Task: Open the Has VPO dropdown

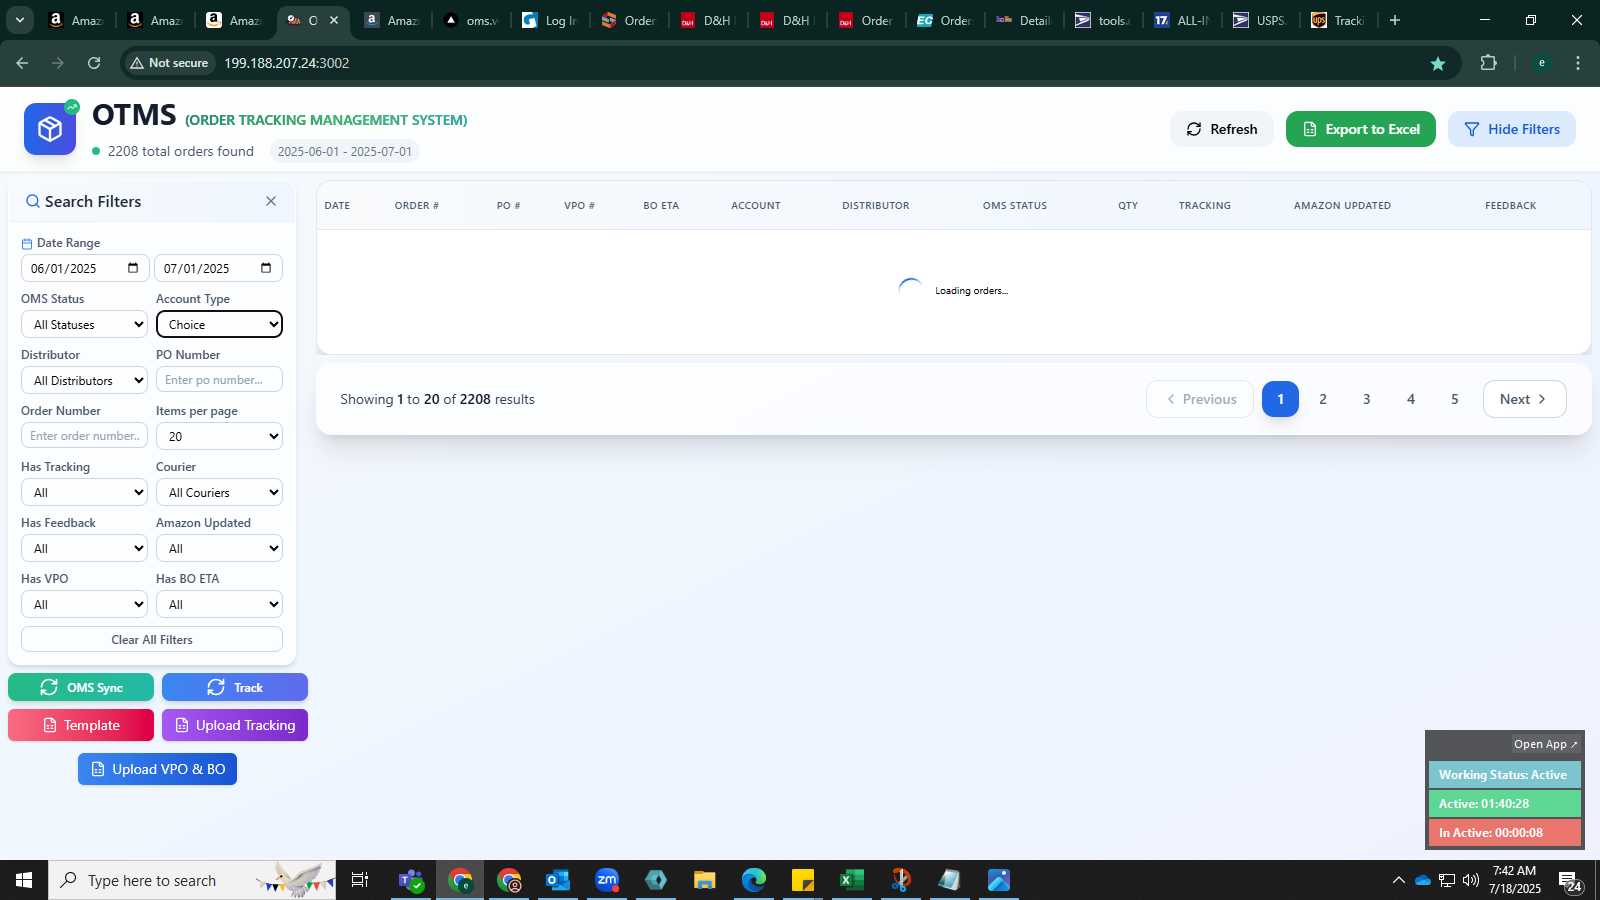Action: 84,604
